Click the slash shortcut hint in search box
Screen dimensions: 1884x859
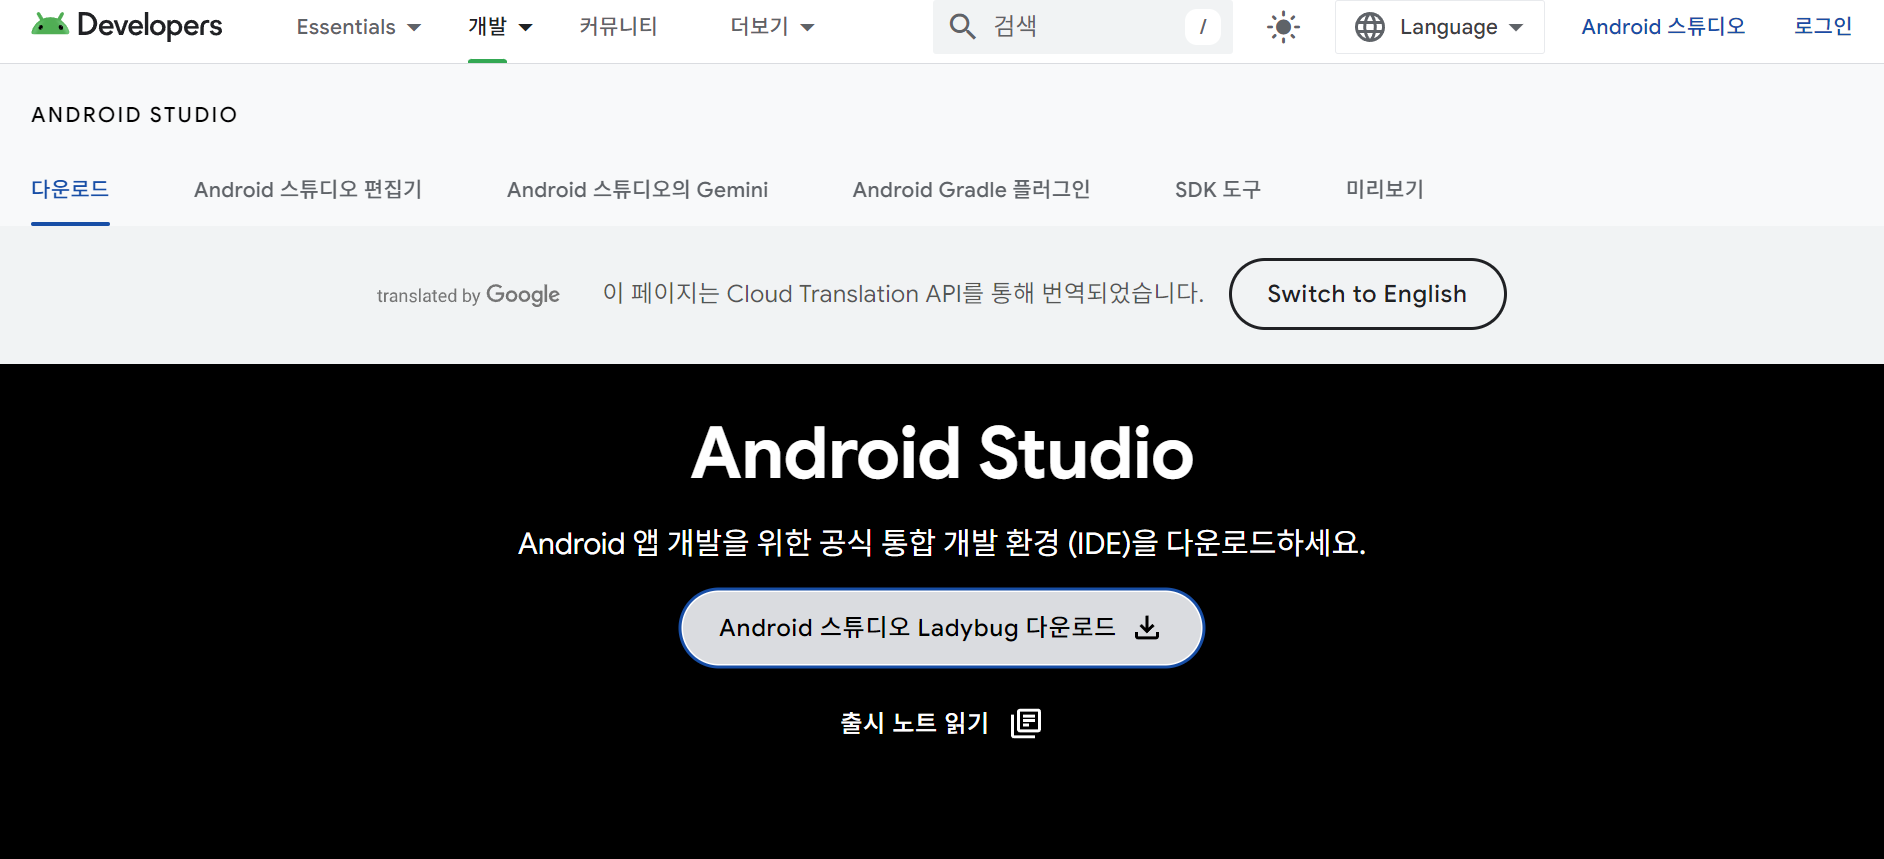pos(1203,27)
